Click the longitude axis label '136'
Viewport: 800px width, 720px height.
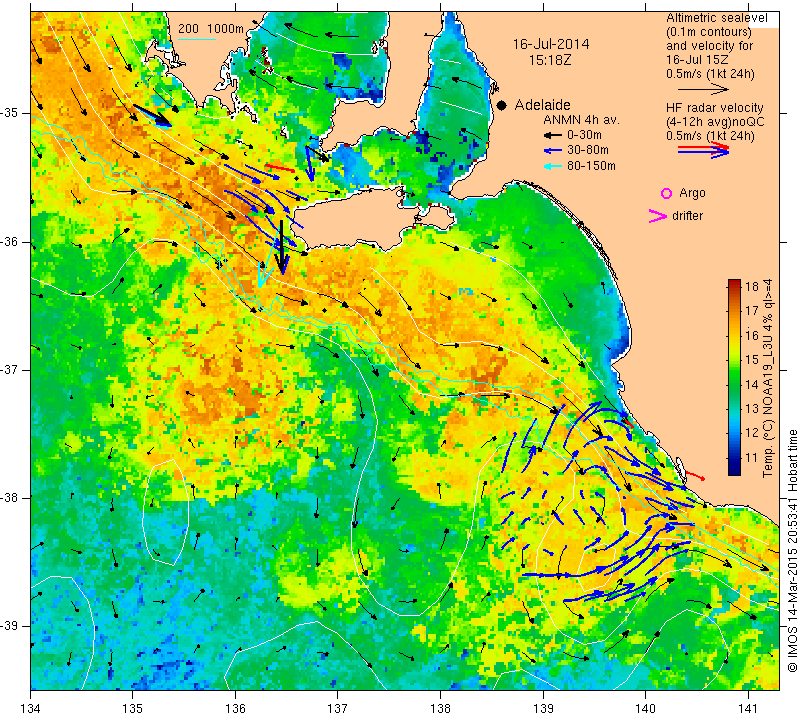235,709
